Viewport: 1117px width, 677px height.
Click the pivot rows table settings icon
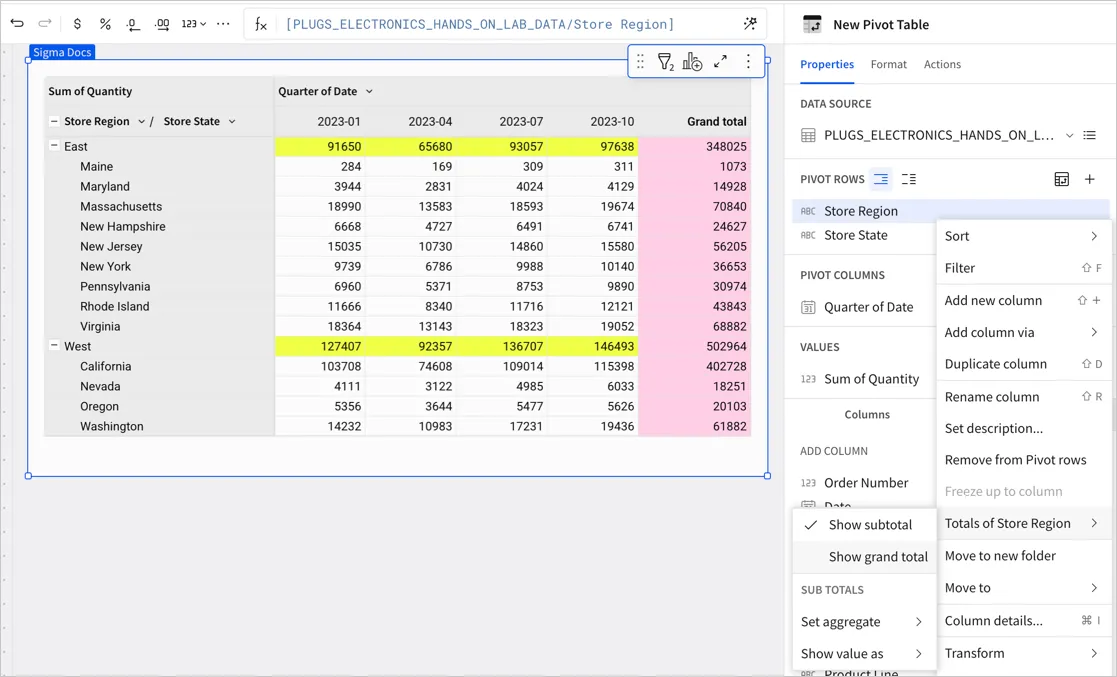click(x=1061, y=179)
